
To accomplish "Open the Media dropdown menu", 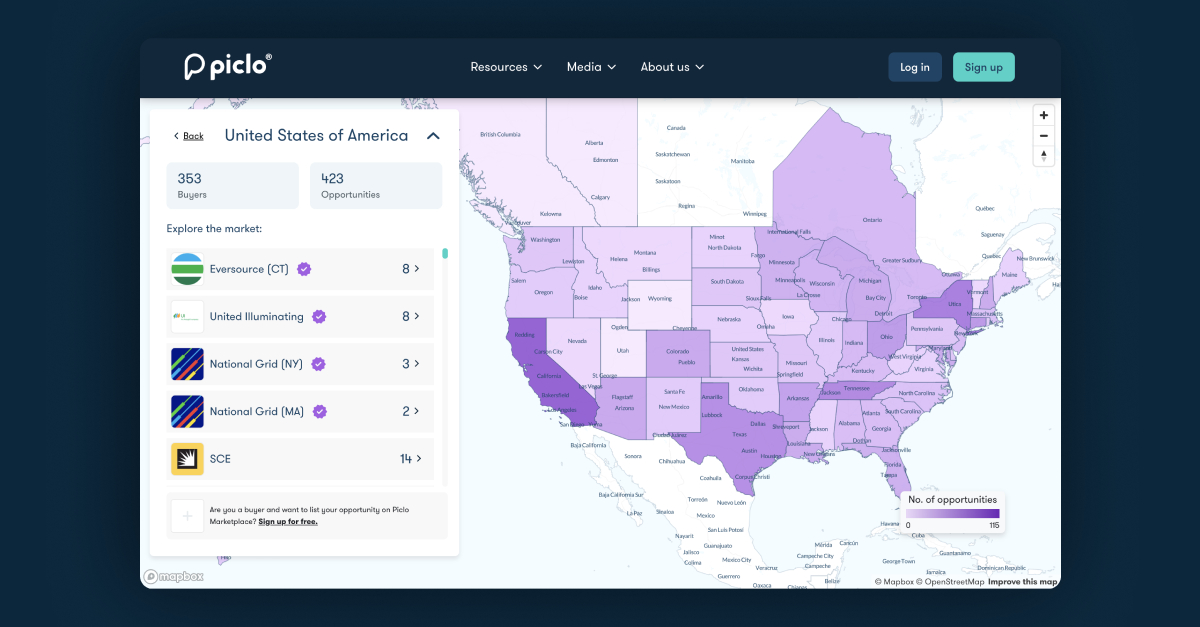I will [591, 67].
